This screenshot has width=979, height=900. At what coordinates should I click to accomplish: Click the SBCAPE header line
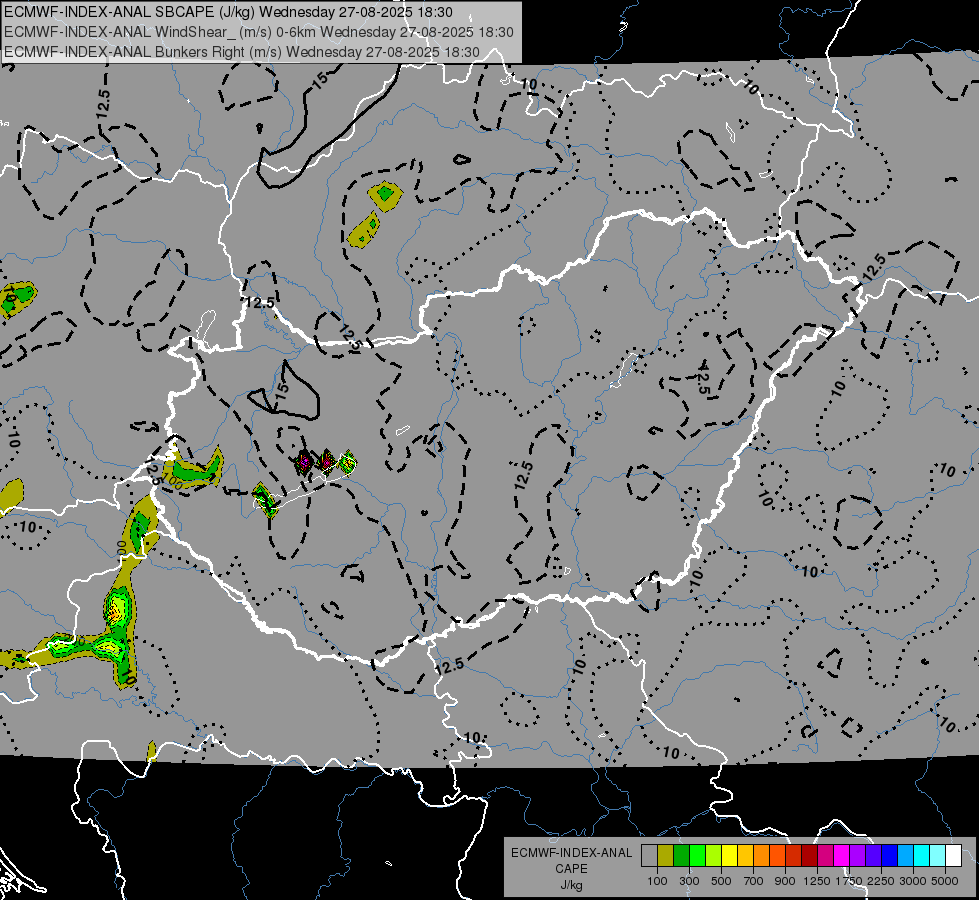click(229, 12)
